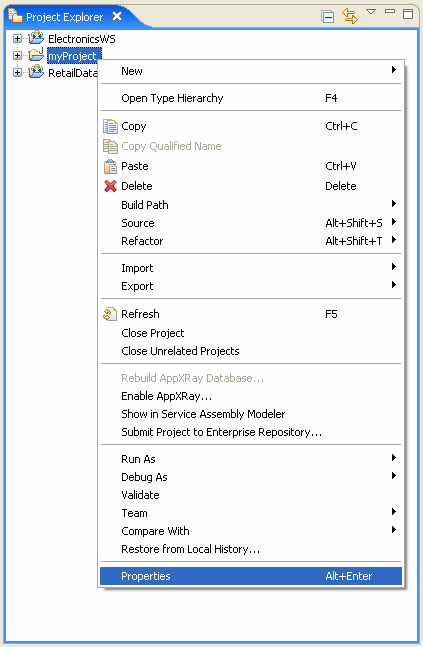Viewport: 423px width, 647px height.
Task: Maximize the Project Explorer panel
Action: tap(408, 14)
